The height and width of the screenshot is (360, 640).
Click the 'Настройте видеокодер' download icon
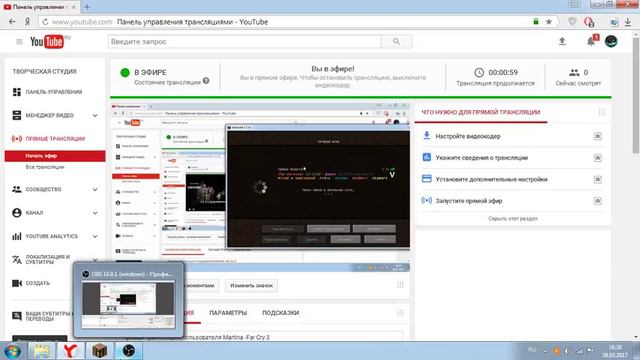[427, 136]
